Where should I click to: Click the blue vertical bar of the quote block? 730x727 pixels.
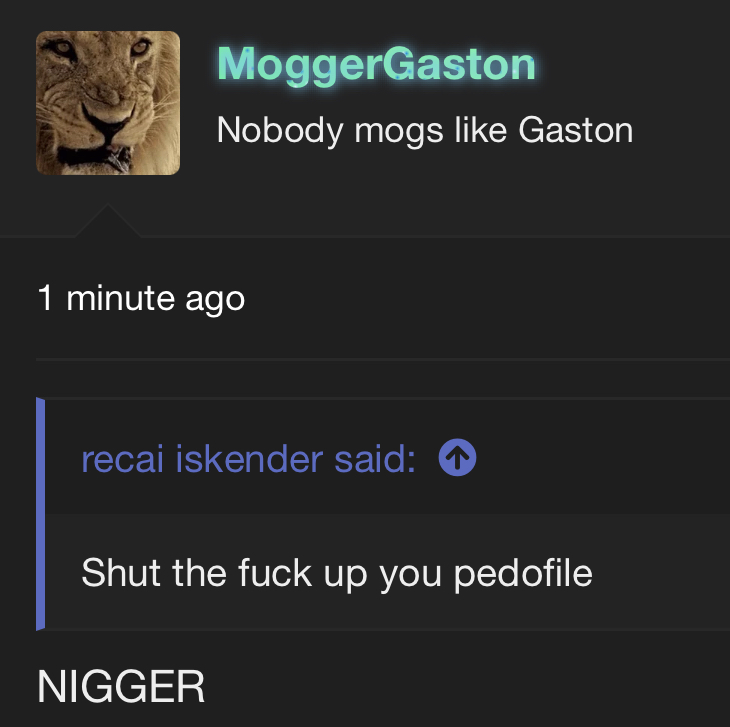coord(41,514)
